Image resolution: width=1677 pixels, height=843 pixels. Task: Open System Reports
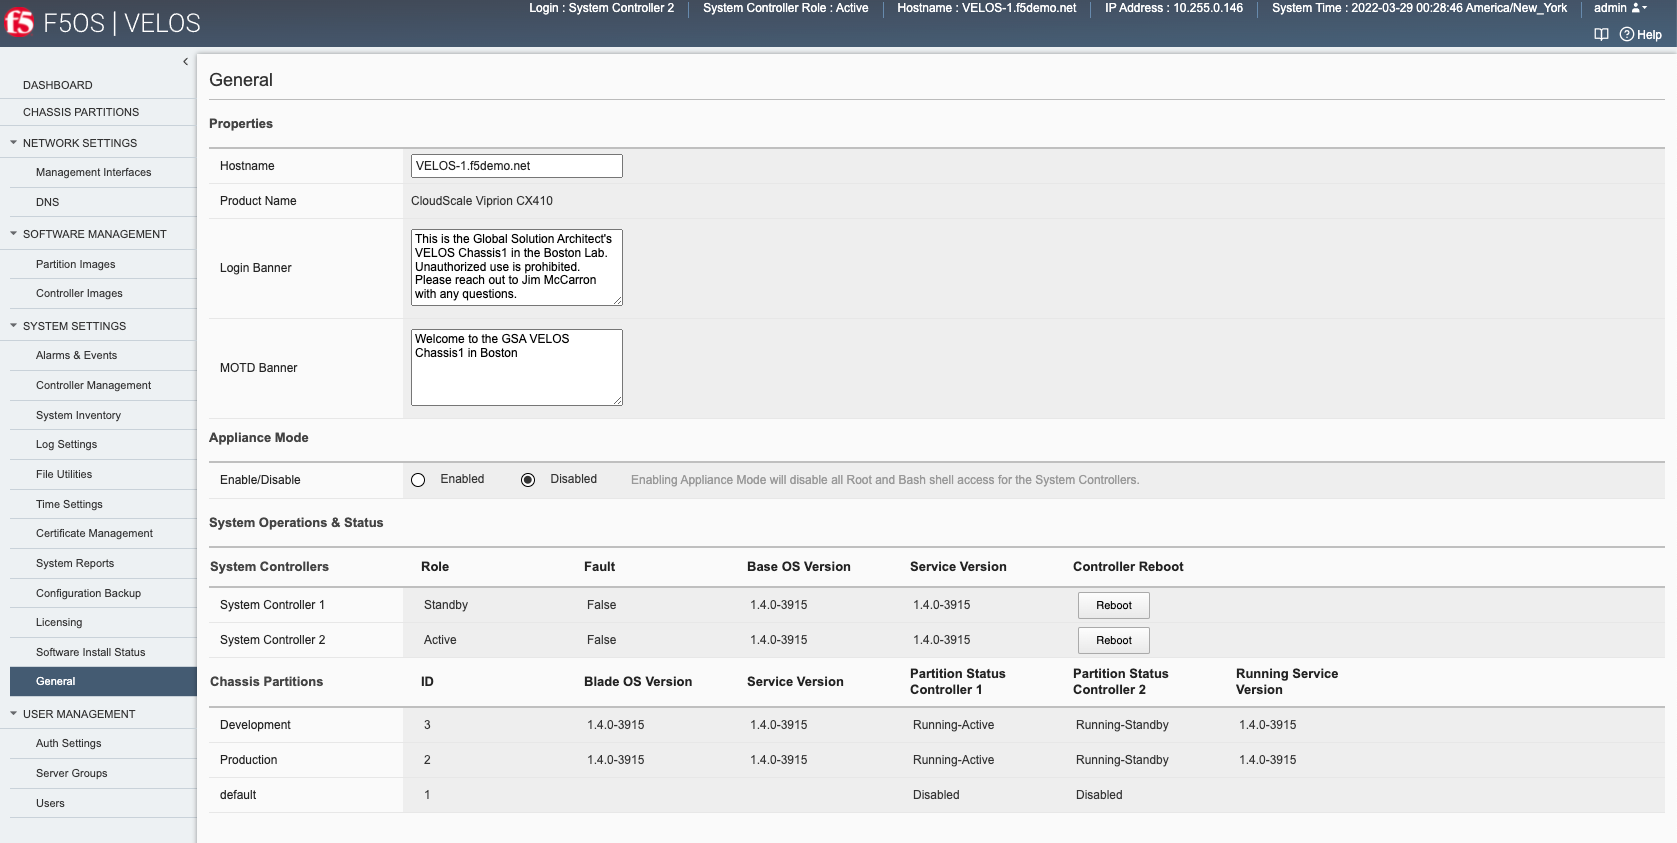point(75,563)
